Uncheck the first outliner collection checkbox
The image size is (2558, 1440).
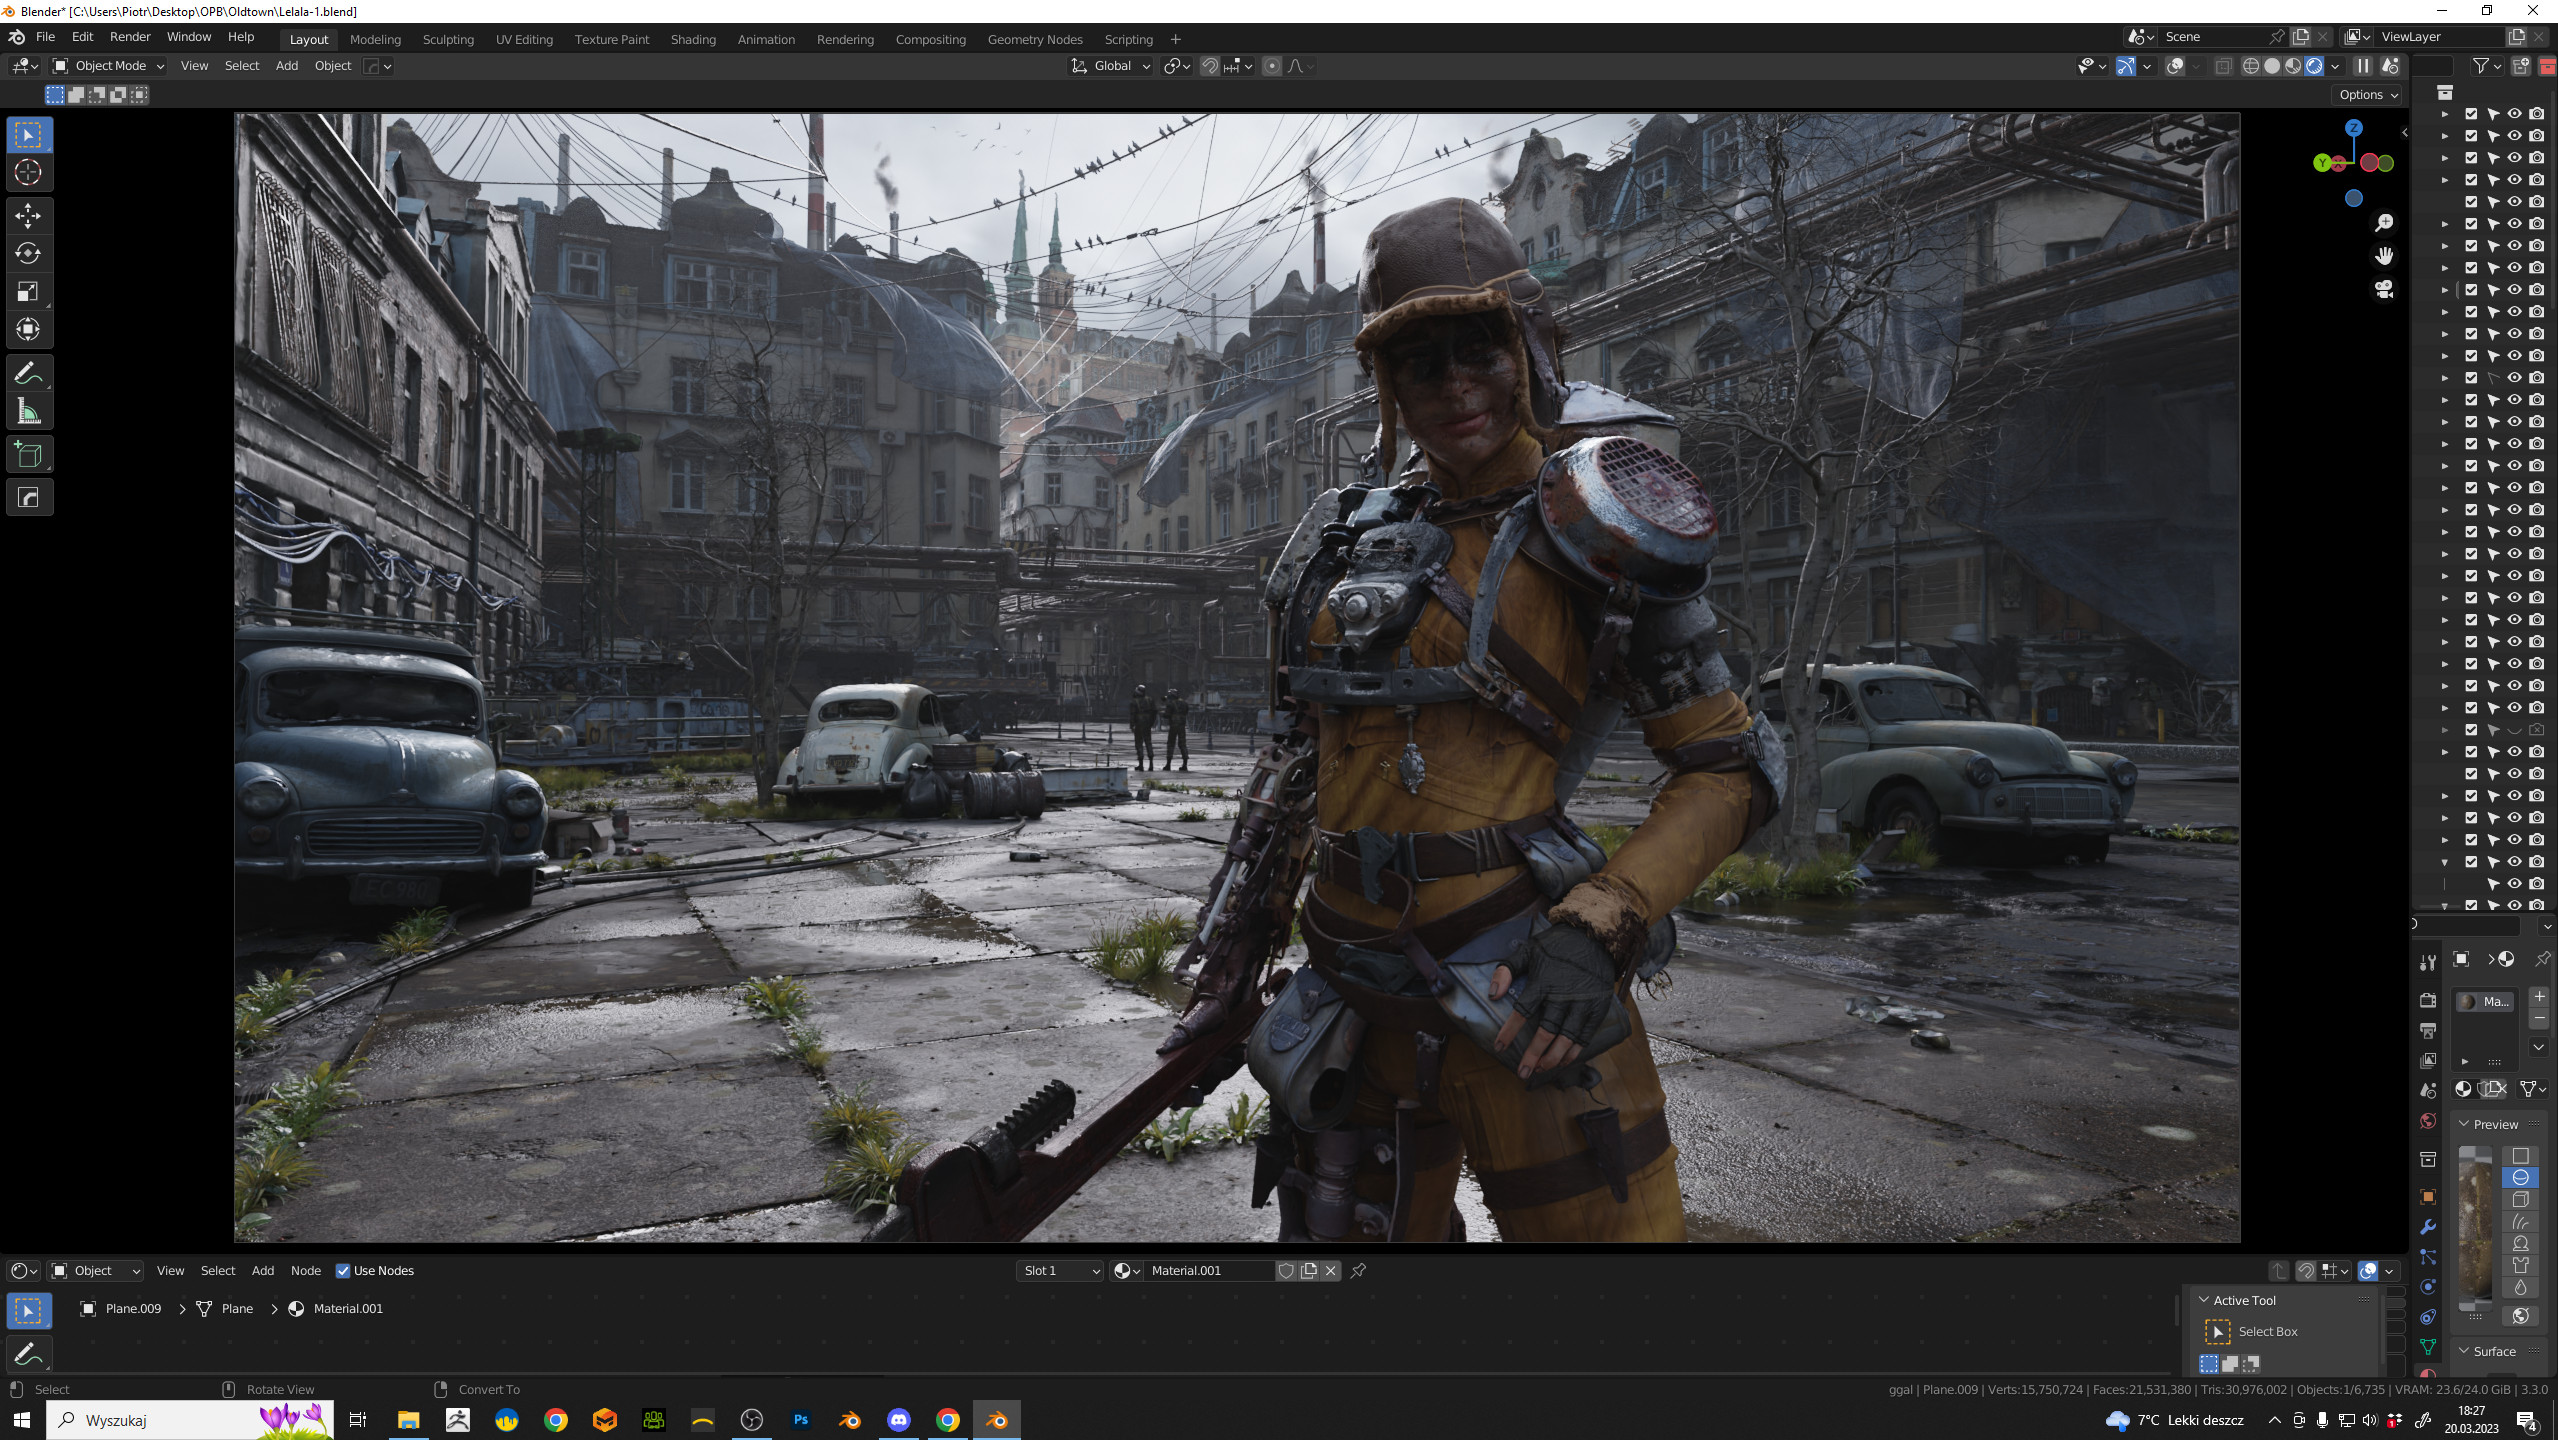2471,114
